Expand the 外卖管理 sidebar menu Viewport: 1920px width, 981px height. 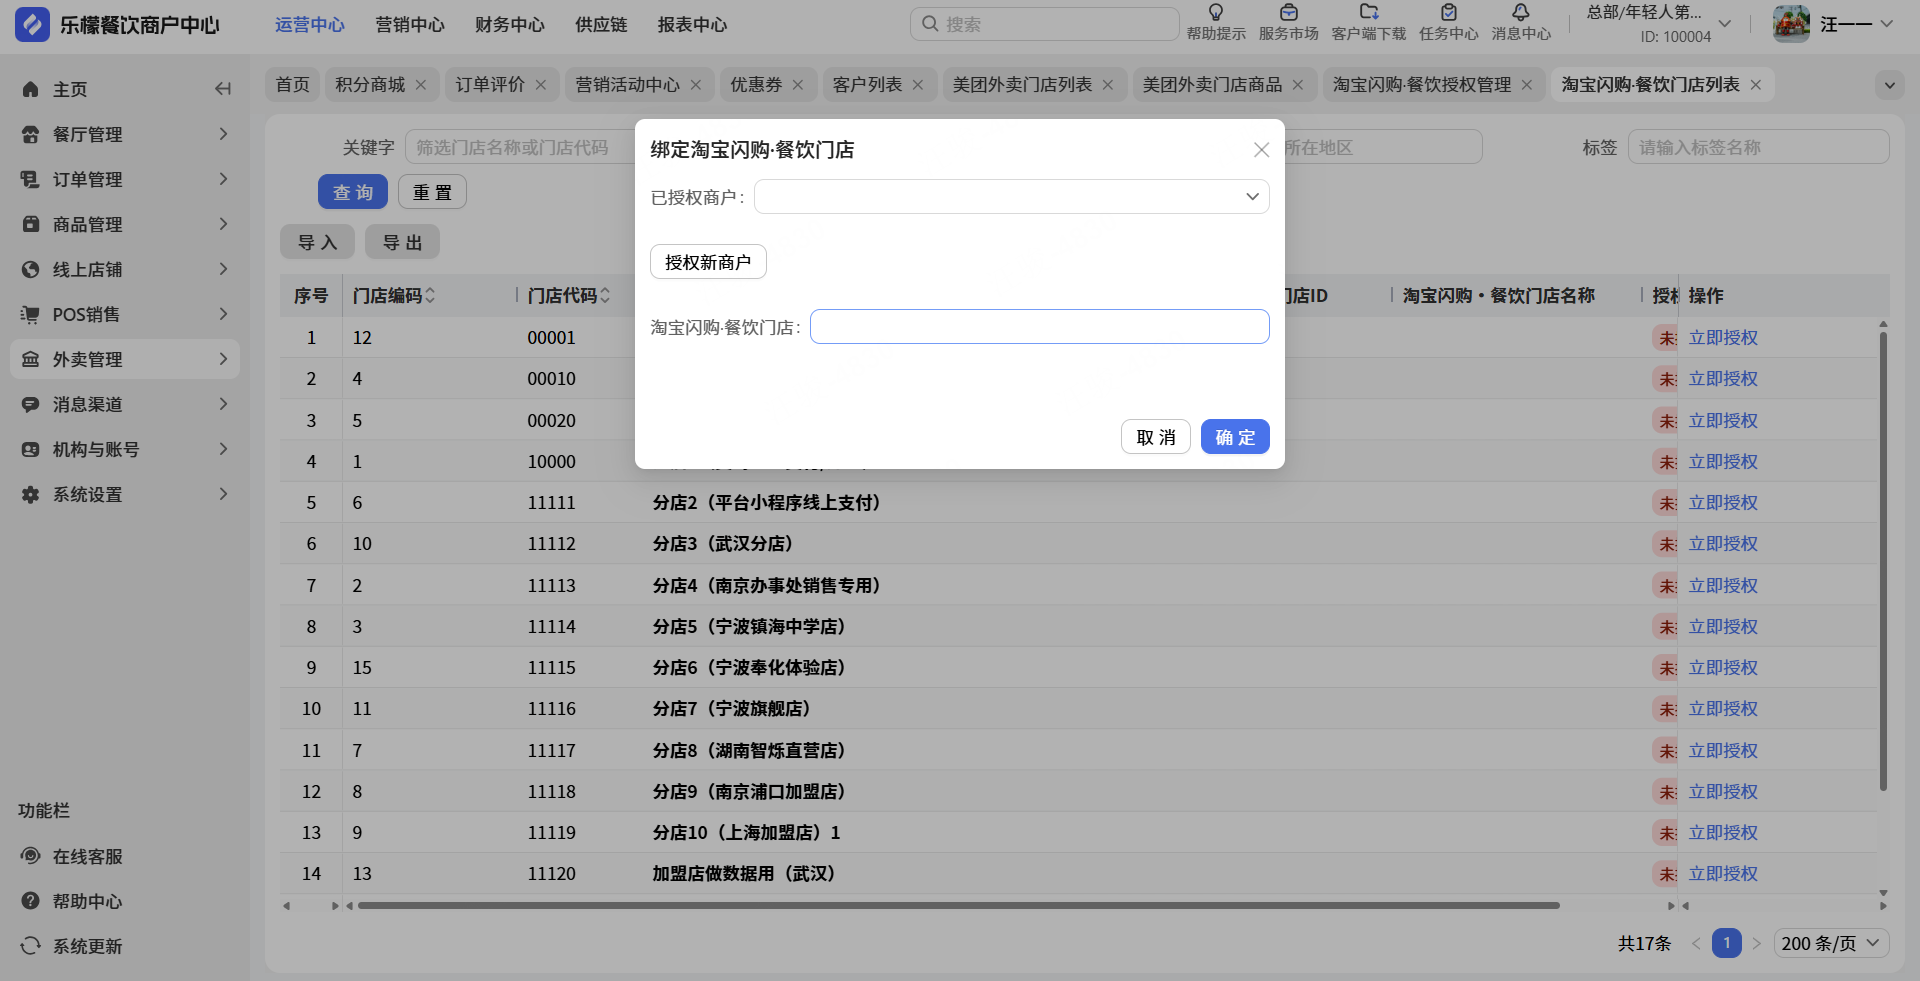click(x=125, y=359)
